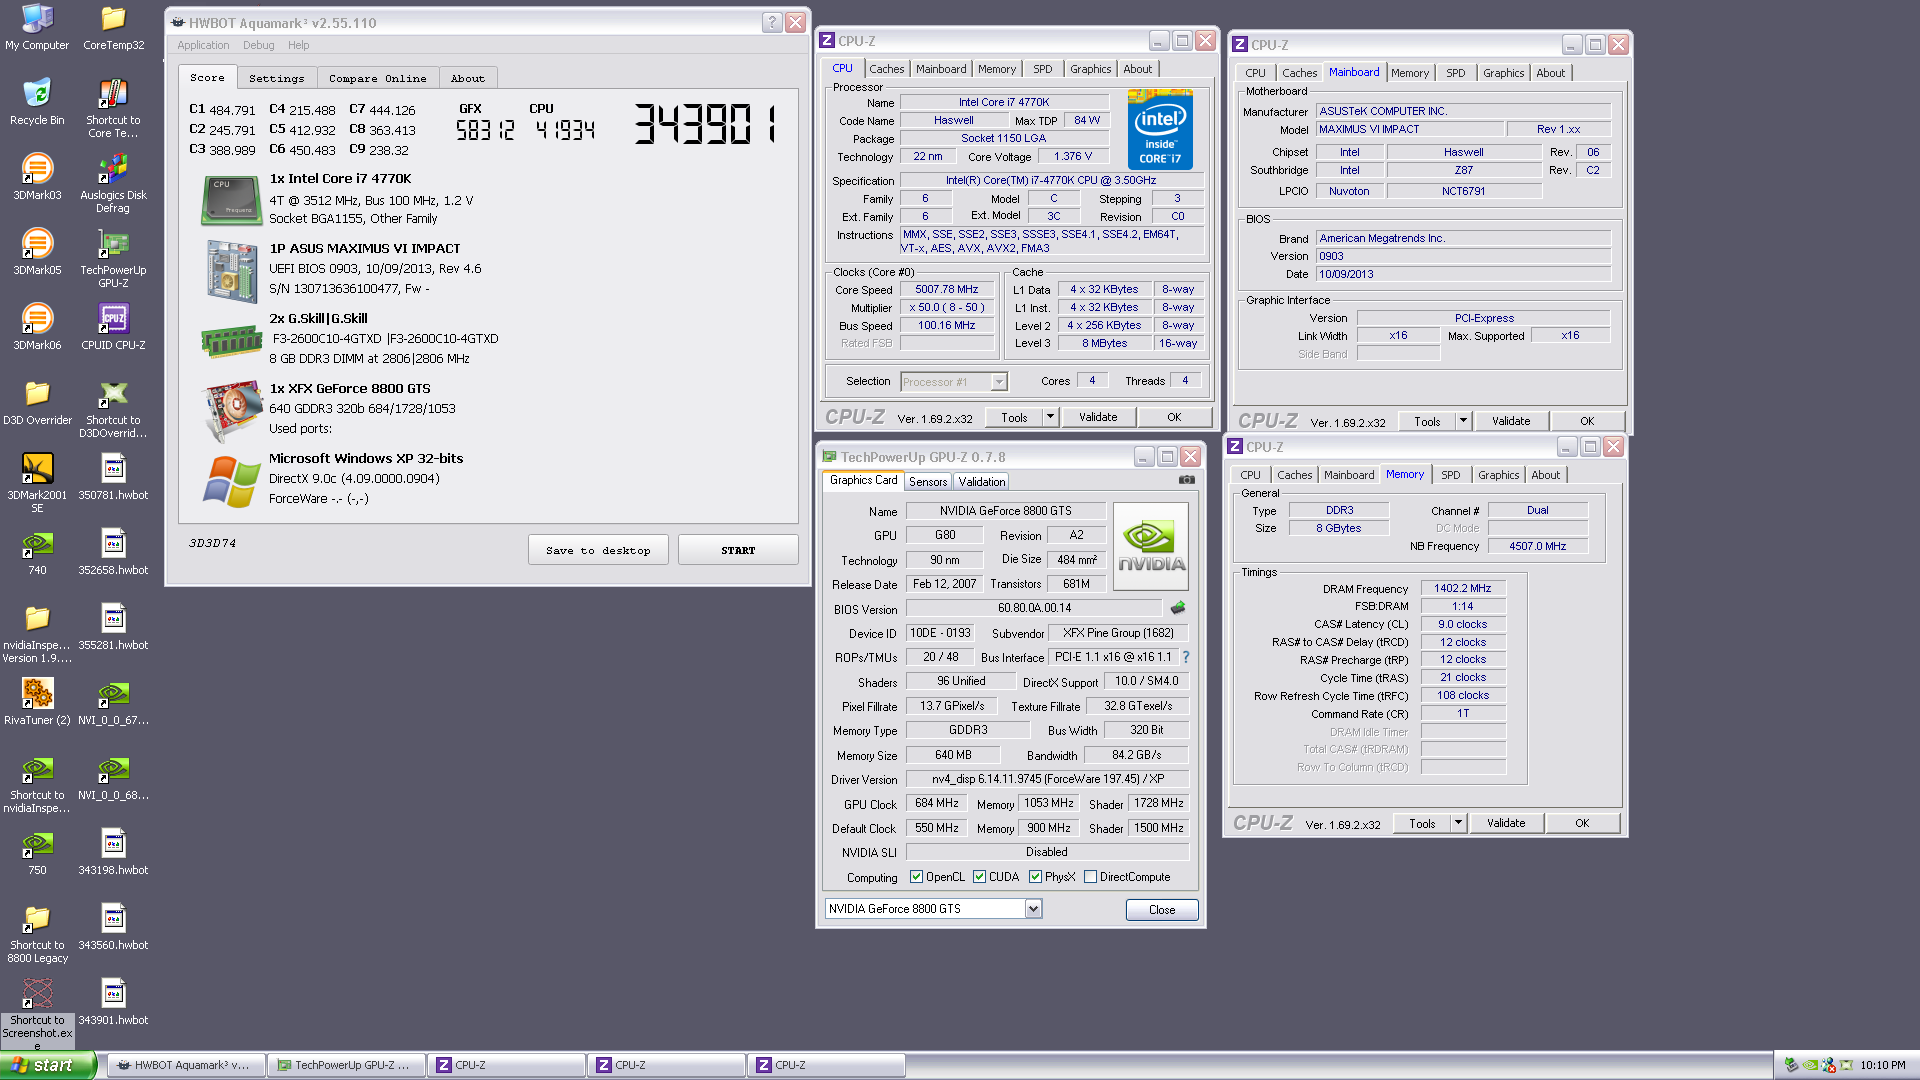Click the DRAM Frequency value 1402.2 MHz
Screen dimensions: 1920x1080
coord(1462,588)
